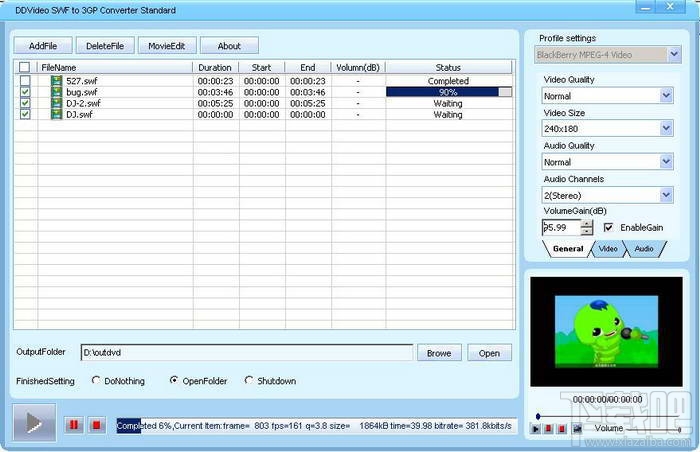Play preview in the video player
The image size is (700, 452).
536,429
